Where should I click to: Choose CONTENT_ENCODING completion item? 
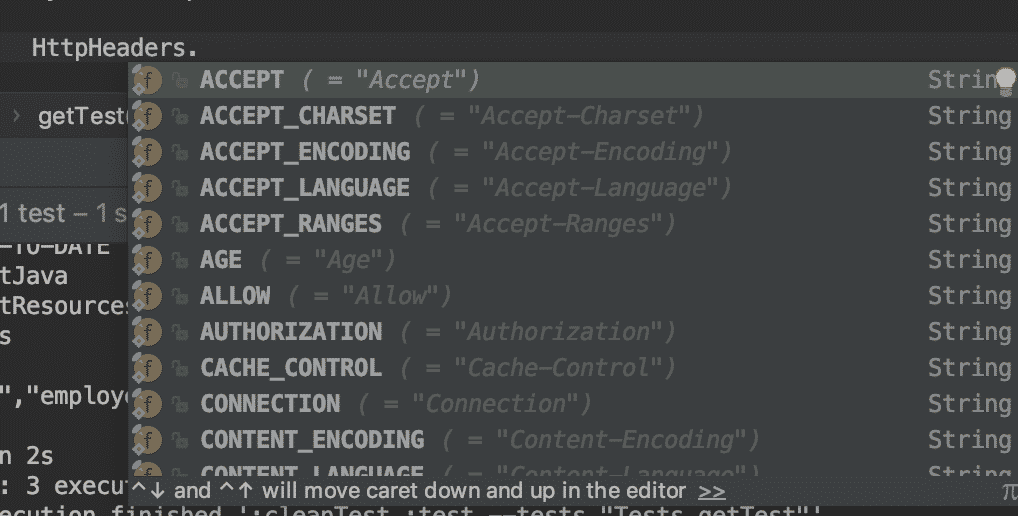[312, 440]
